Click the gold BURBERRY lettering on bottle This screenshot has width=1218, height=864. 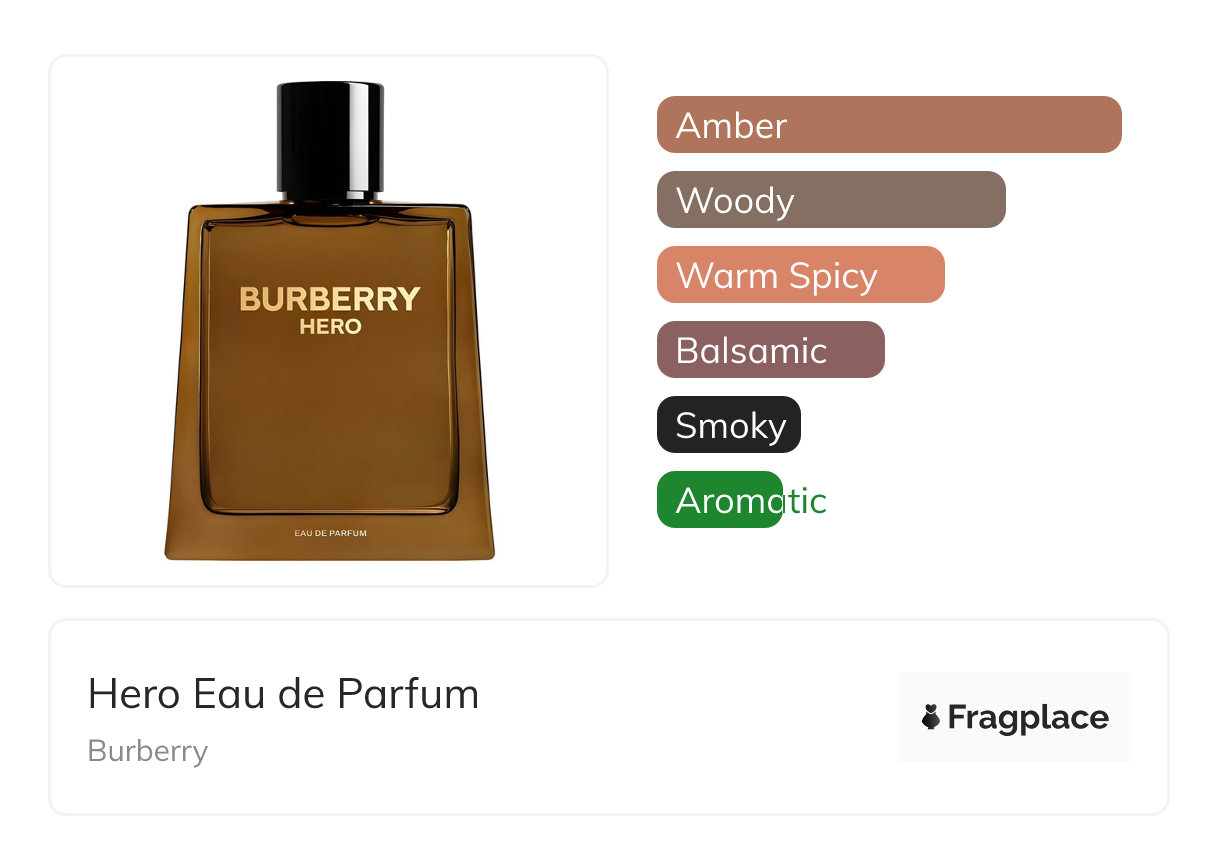pyautogui.click(x=330, y=299)
